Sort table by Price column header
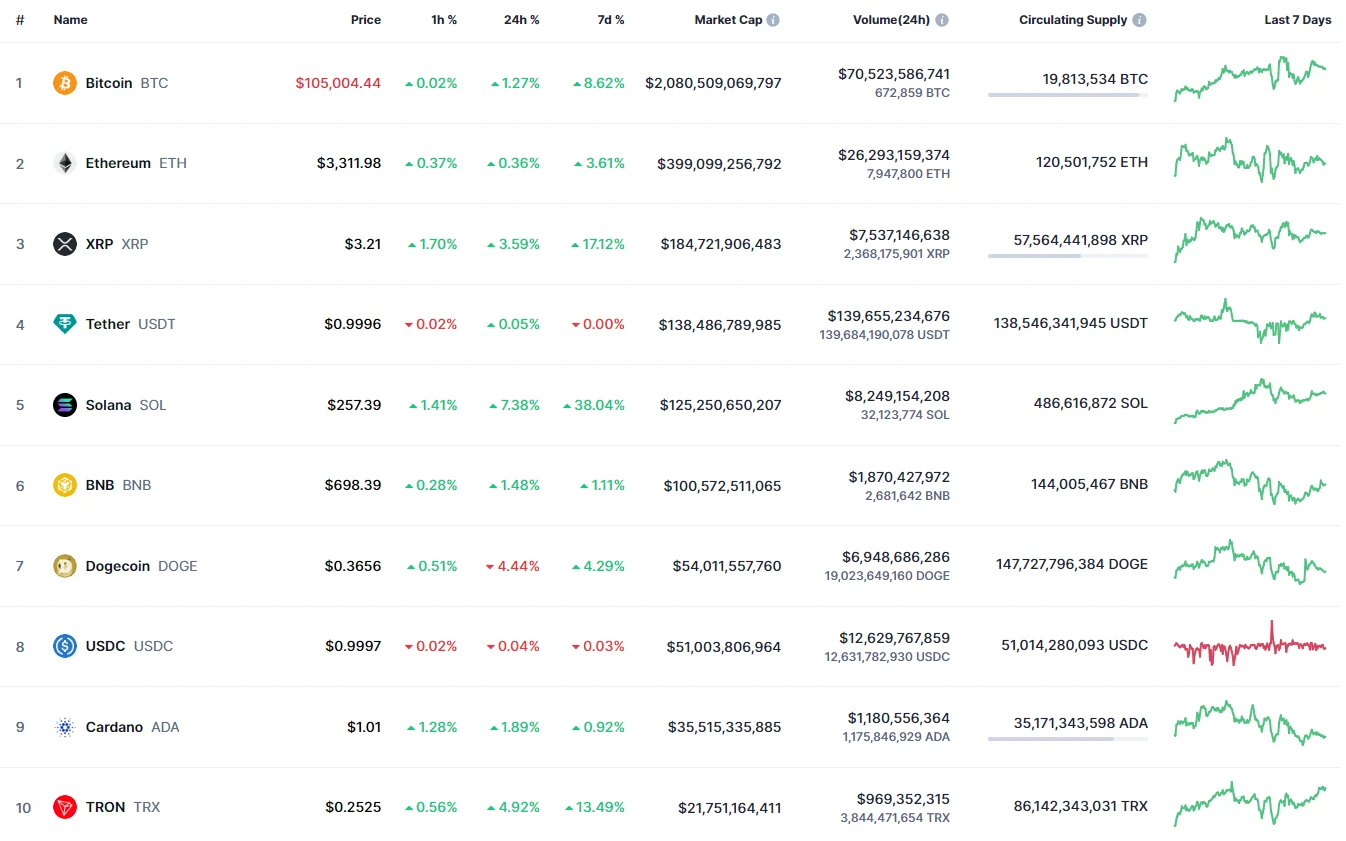Screen dimensions: 1346x841 click(x=365, y=20)
